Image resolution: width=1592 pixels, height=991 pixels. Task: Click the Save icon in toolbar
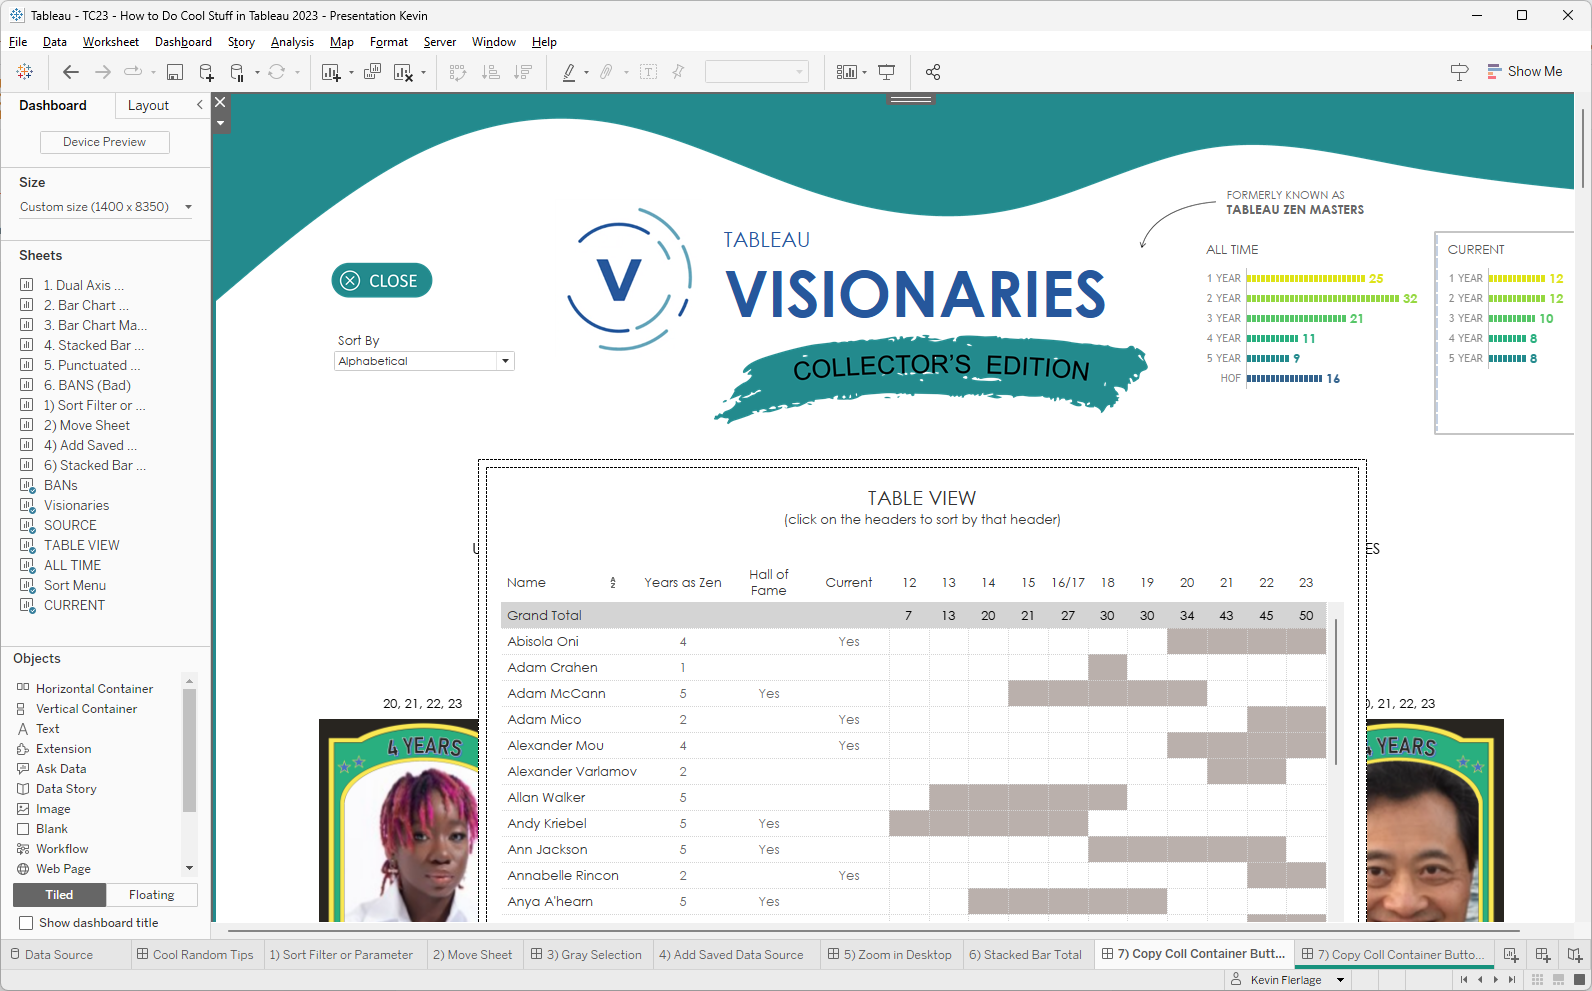[175, 72]
